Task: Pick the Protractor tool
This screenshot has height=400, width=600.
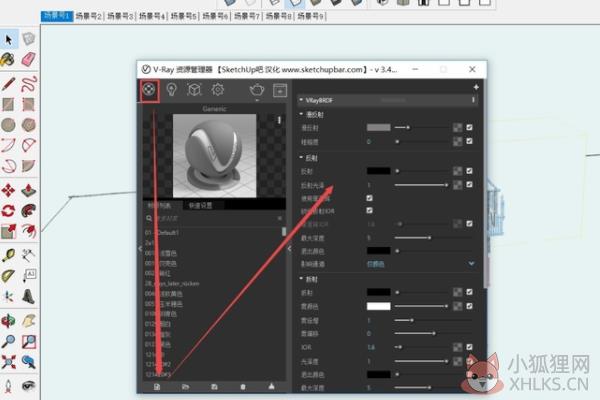Action: click(8, 276)
